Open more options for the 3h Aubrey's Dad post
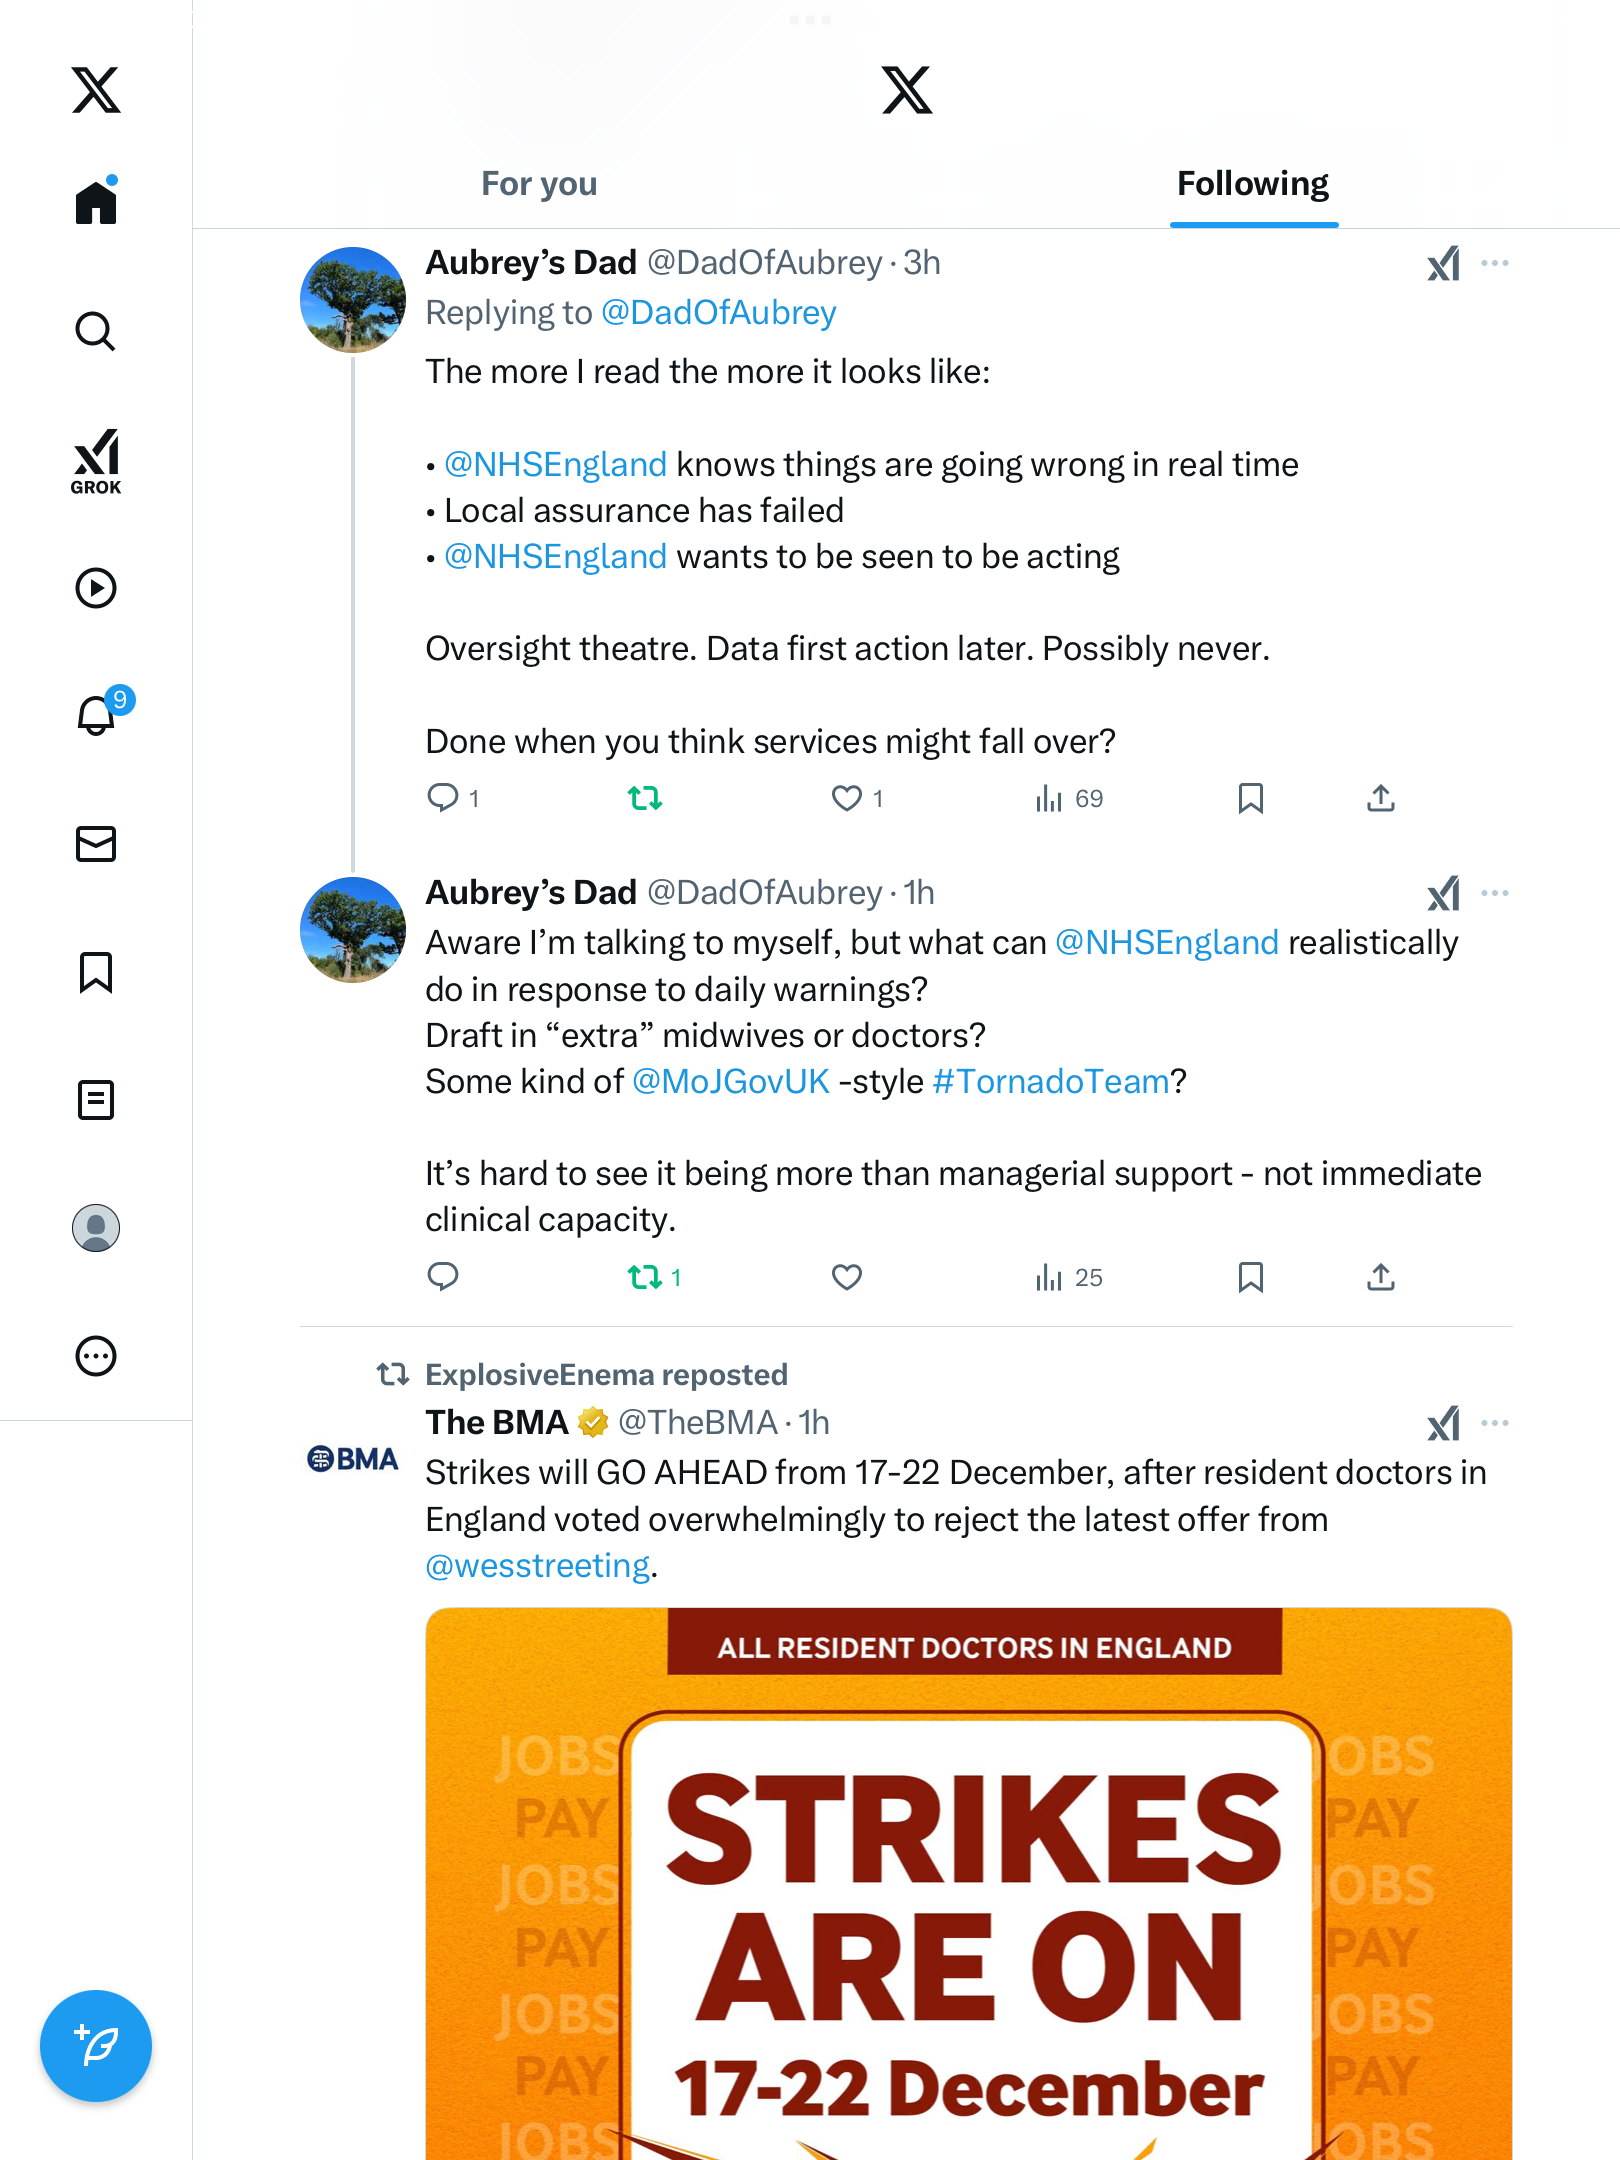 pos(1495,263)
